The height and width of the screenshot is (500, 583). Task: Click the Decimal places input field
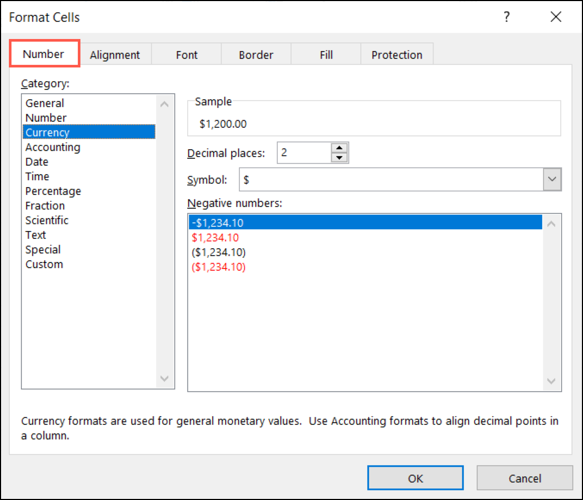coord(304,153)
